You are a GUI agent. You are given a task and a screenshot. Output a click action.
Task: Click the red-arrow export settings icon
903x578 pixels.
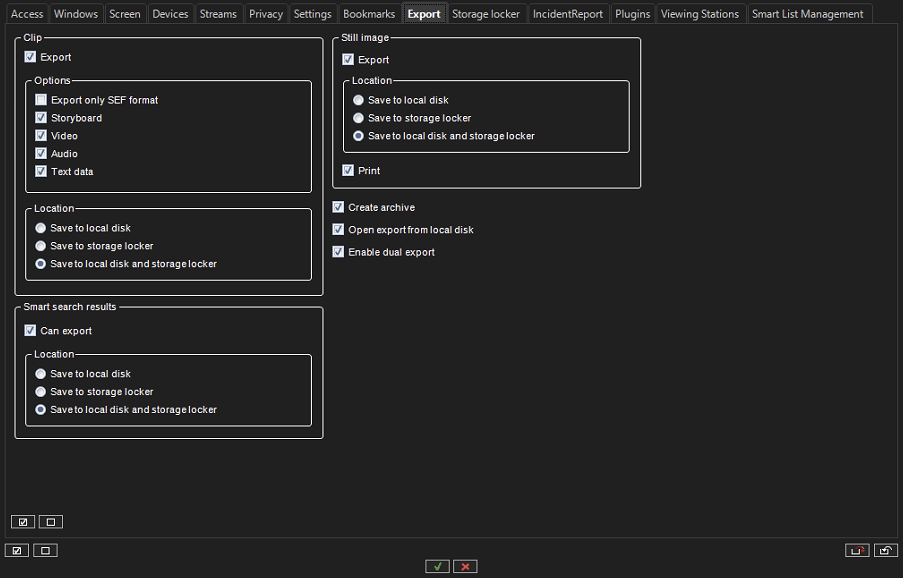857,550
